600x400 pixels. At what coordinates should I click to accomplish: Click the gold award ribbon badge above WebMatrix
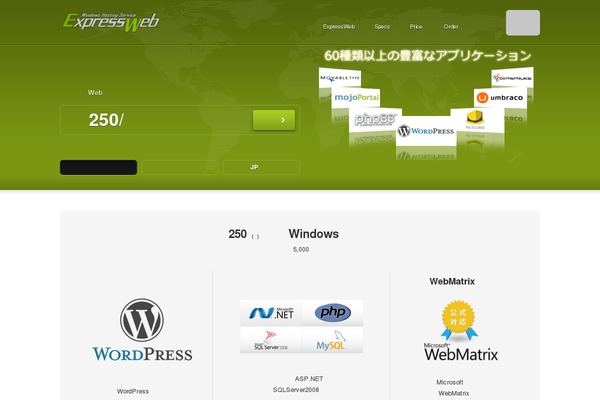pos(459,321)
